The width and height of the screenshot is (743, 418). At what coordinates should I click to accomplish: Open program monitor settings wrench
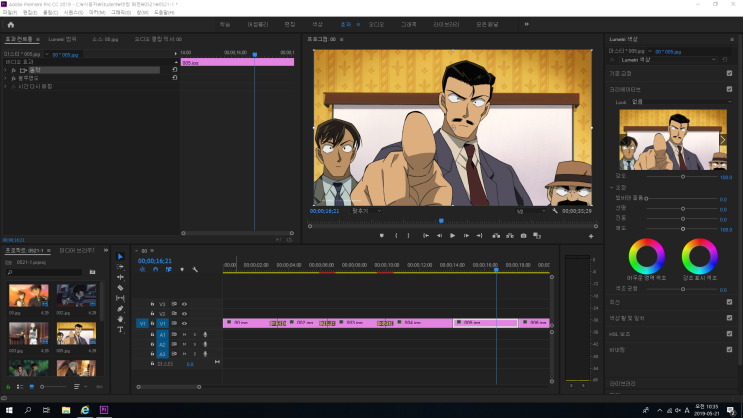pyautogui.click(x=555, y=211)
